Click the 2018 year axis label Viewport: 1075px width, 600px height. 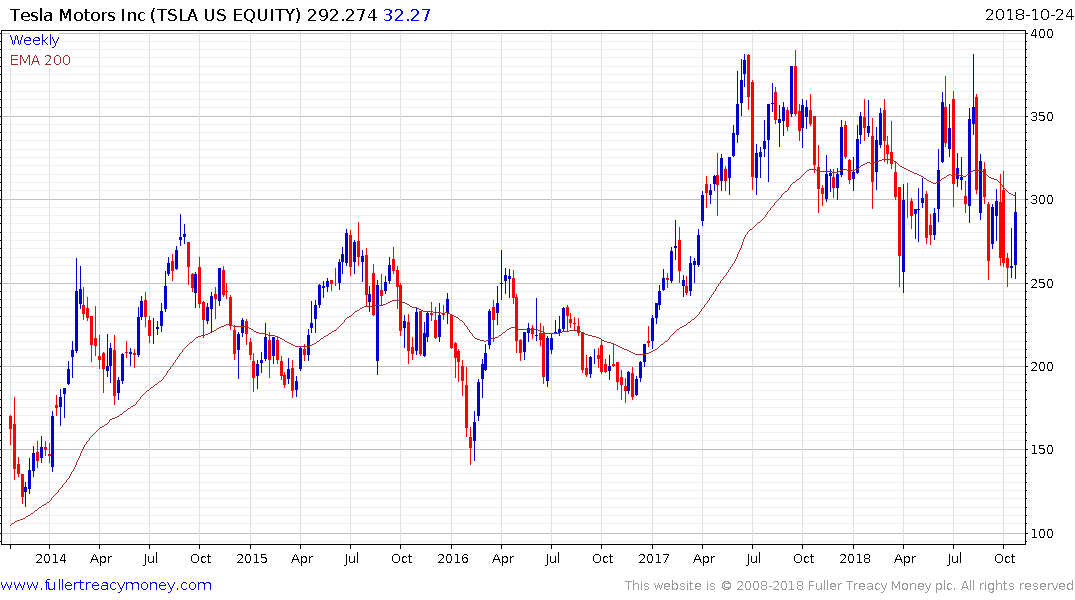pyautogui.click(x=854, y=558)
